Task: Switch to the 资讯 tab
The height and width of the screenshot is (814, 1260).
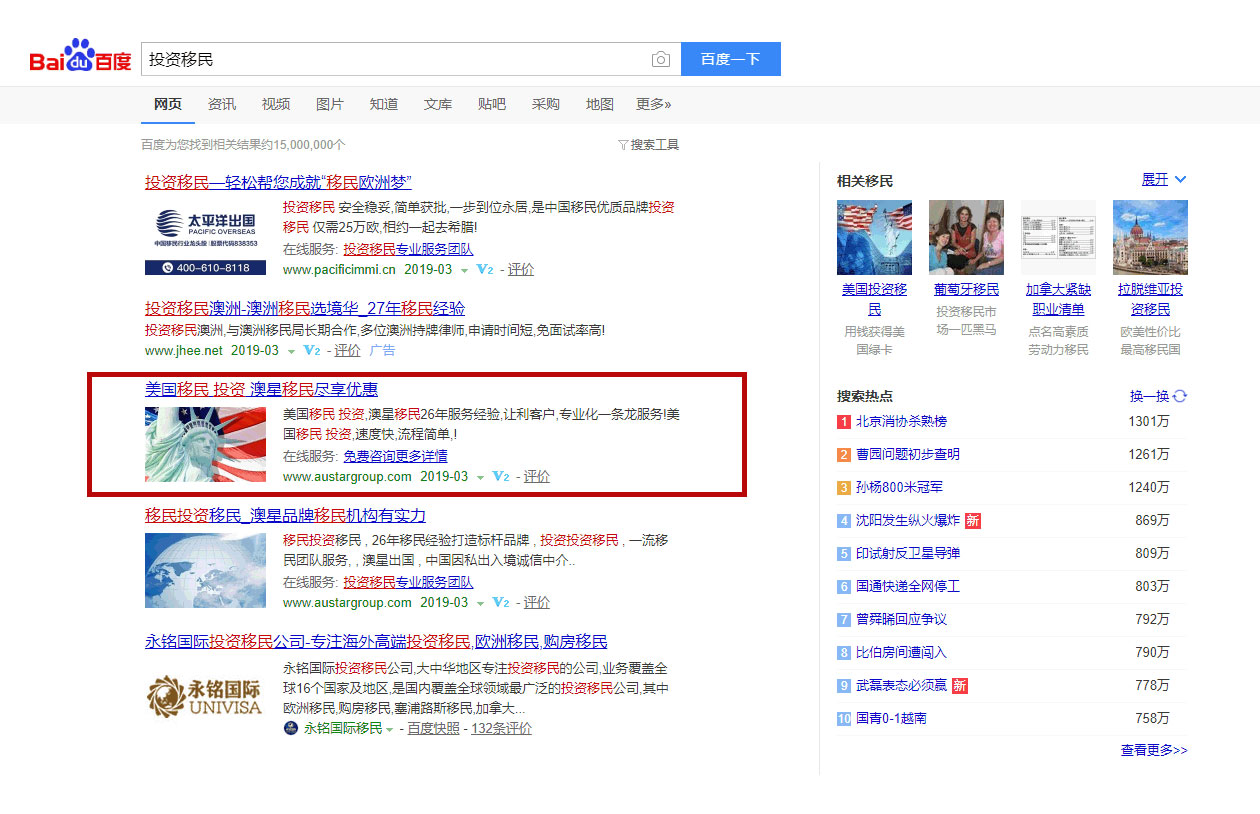Action: tap(222, 104)
